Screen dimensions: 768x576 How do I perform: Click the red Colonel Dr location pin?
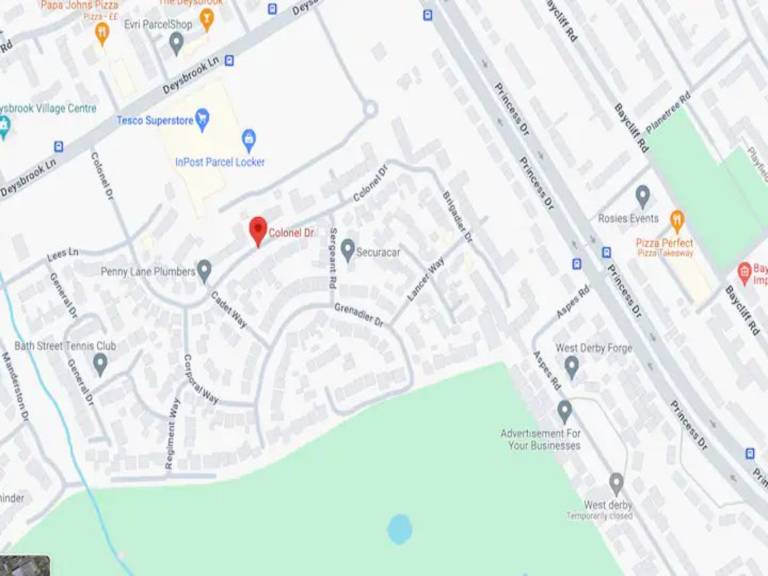pyautogui.click(x=258, y=231)
